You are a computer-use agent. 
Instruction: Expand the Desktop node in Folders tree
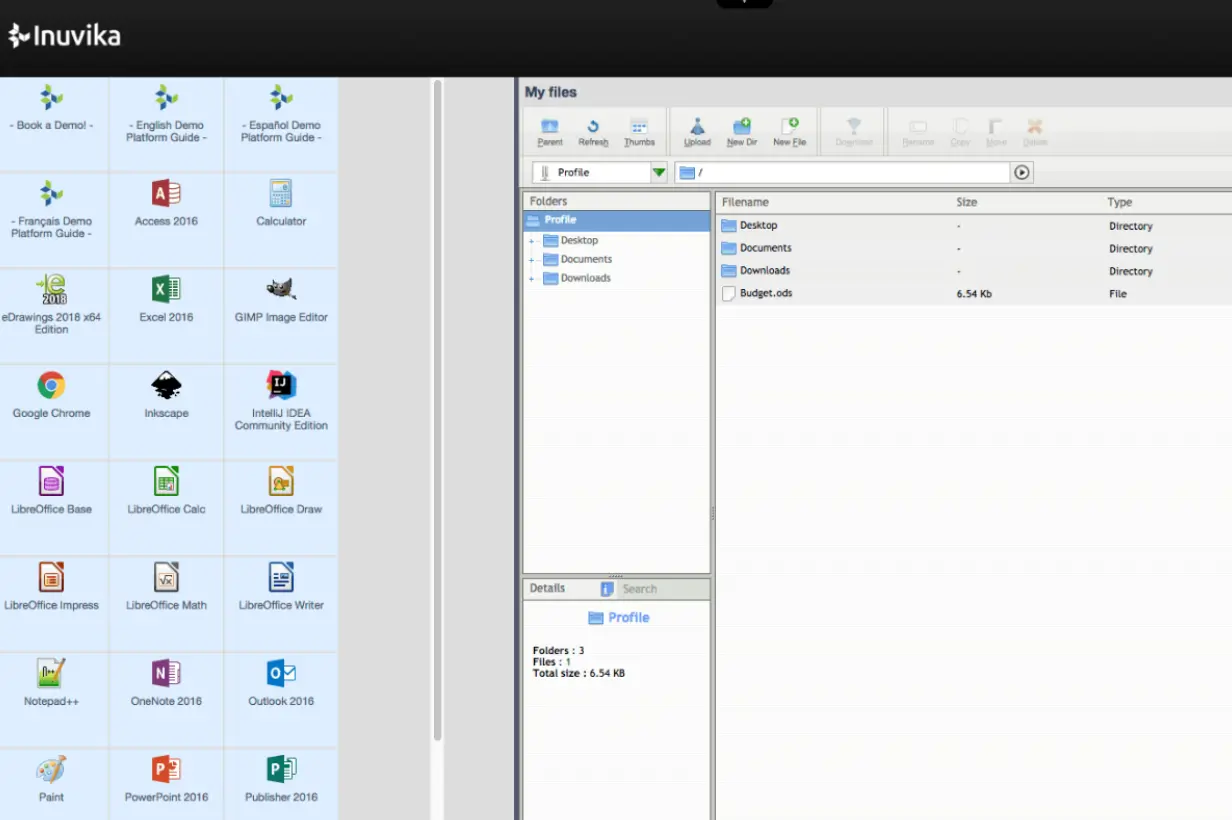click(532, 241)
